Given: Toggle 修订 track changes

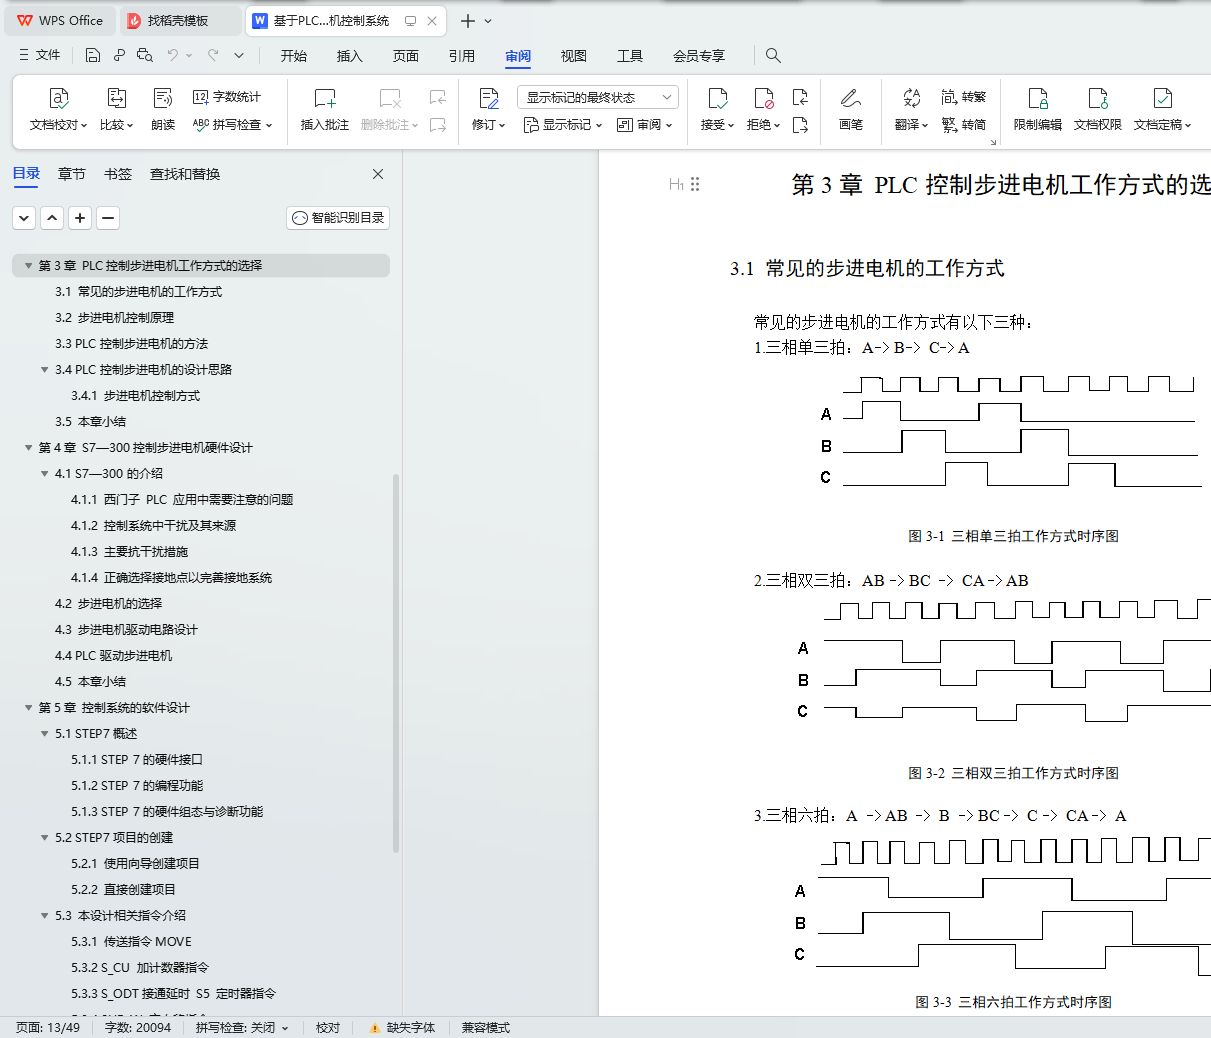Looking at the screenshot, I should (x=488, y=110).
